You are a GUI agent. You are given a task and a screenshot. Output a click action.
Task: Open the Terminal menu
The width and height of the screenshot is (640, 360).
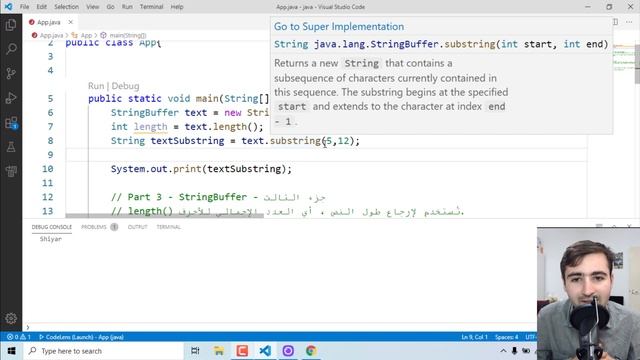point(151,7)
